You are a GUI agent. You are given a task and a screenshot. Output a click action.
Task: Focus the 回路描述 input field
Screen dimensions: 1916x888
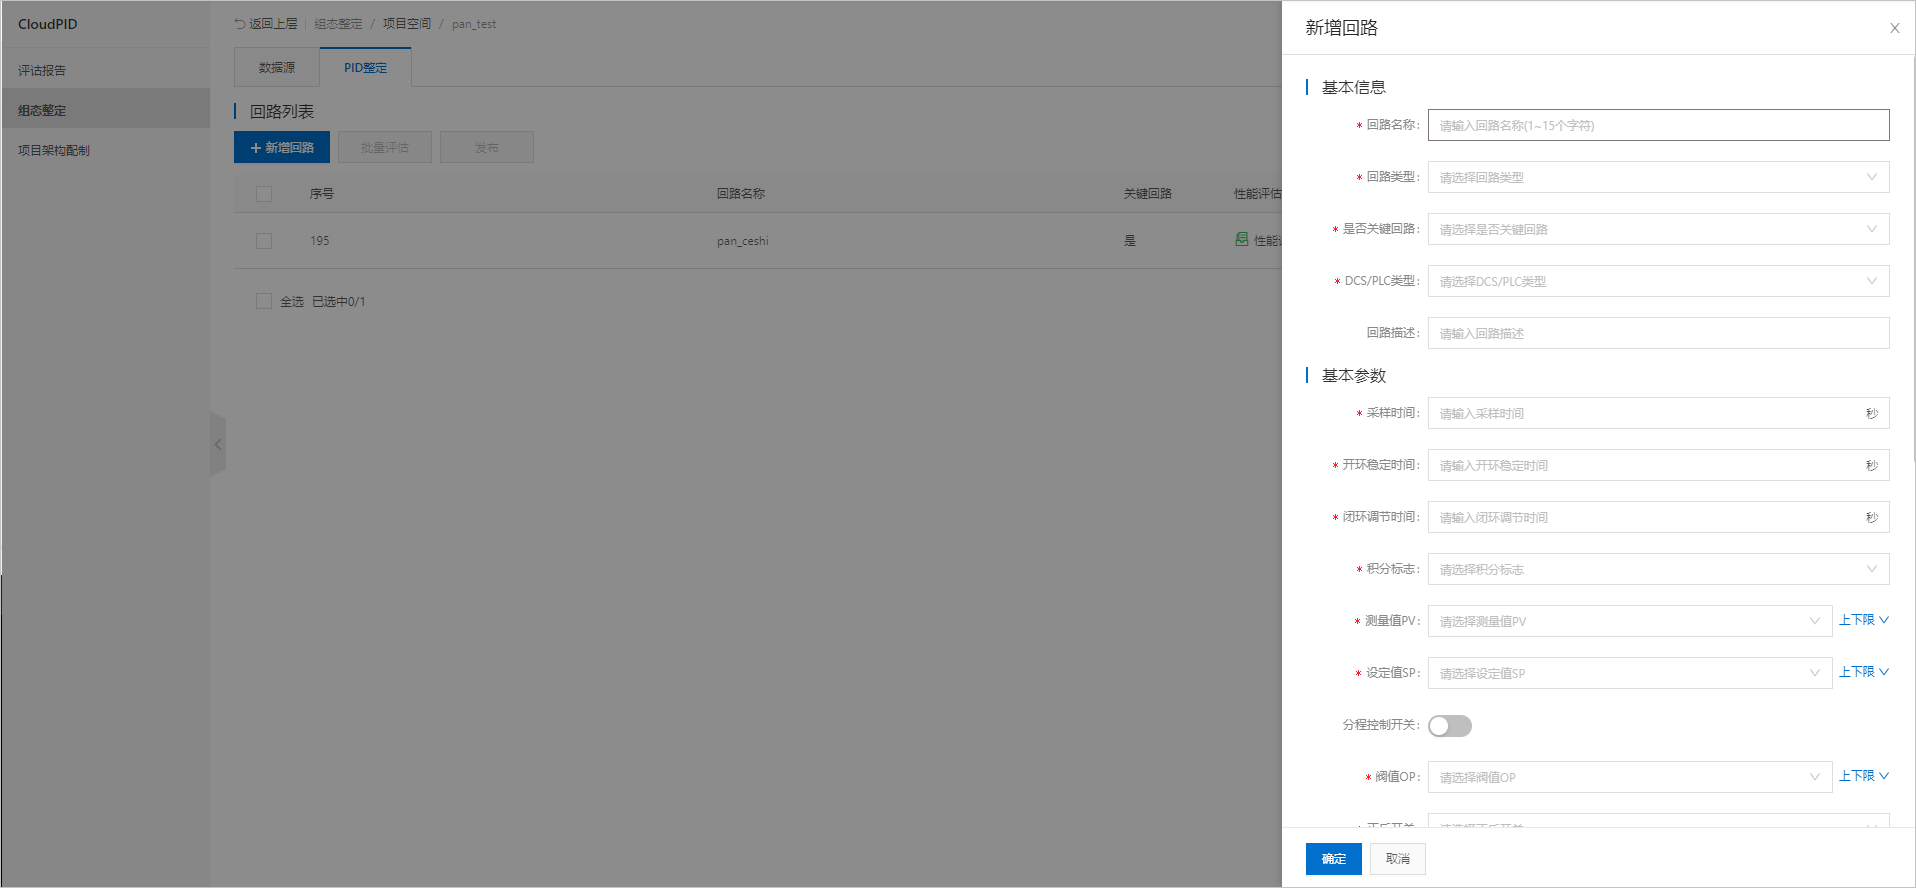coord(1658,333)
